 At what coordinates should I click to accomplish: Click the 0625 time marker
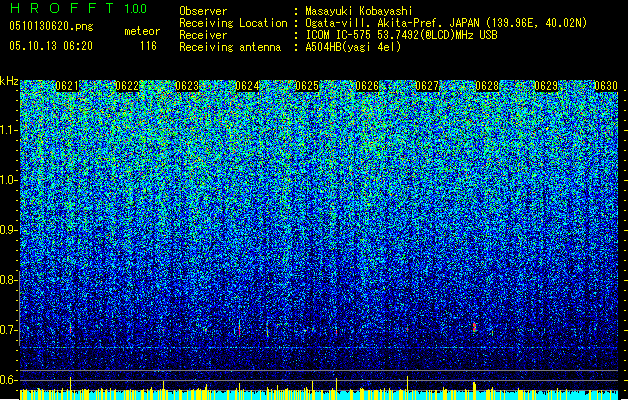pos(307,86)
